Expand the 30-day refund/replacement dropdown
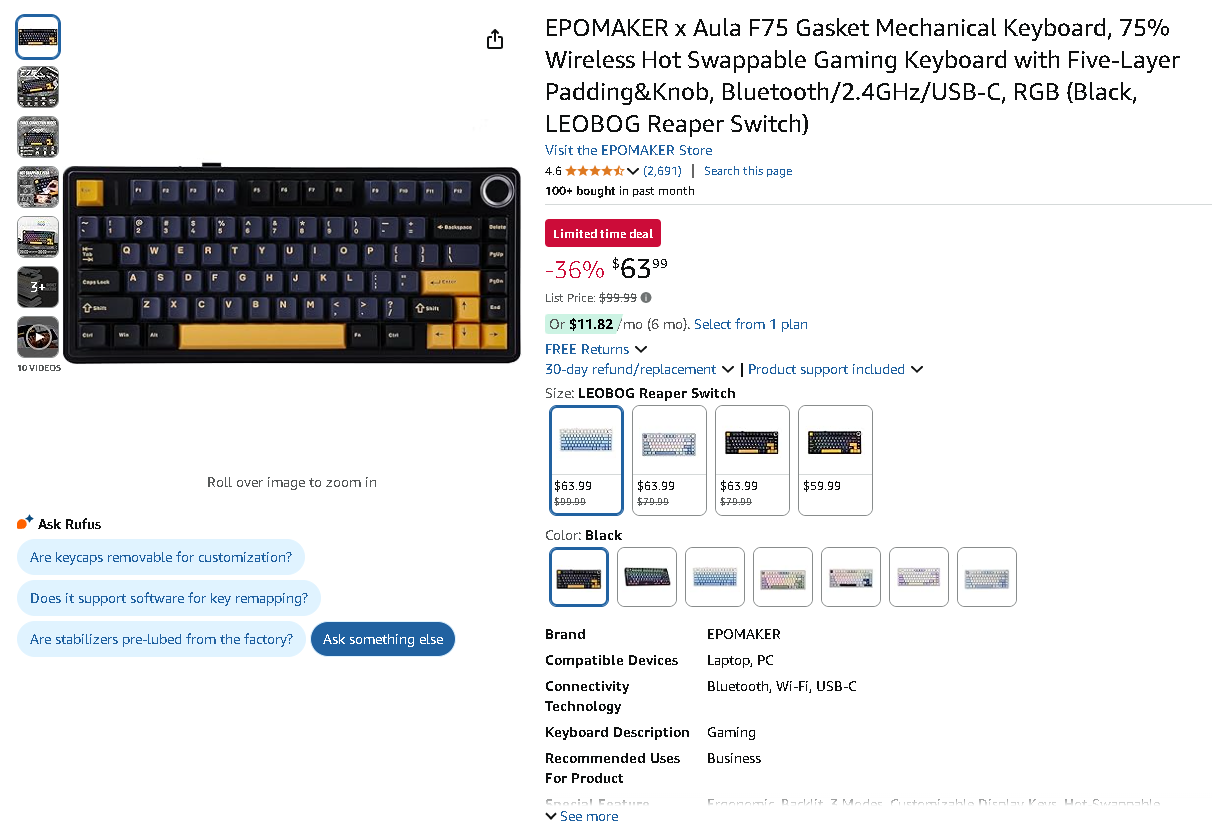The image size is (1219, 828). tap(640, 369)
